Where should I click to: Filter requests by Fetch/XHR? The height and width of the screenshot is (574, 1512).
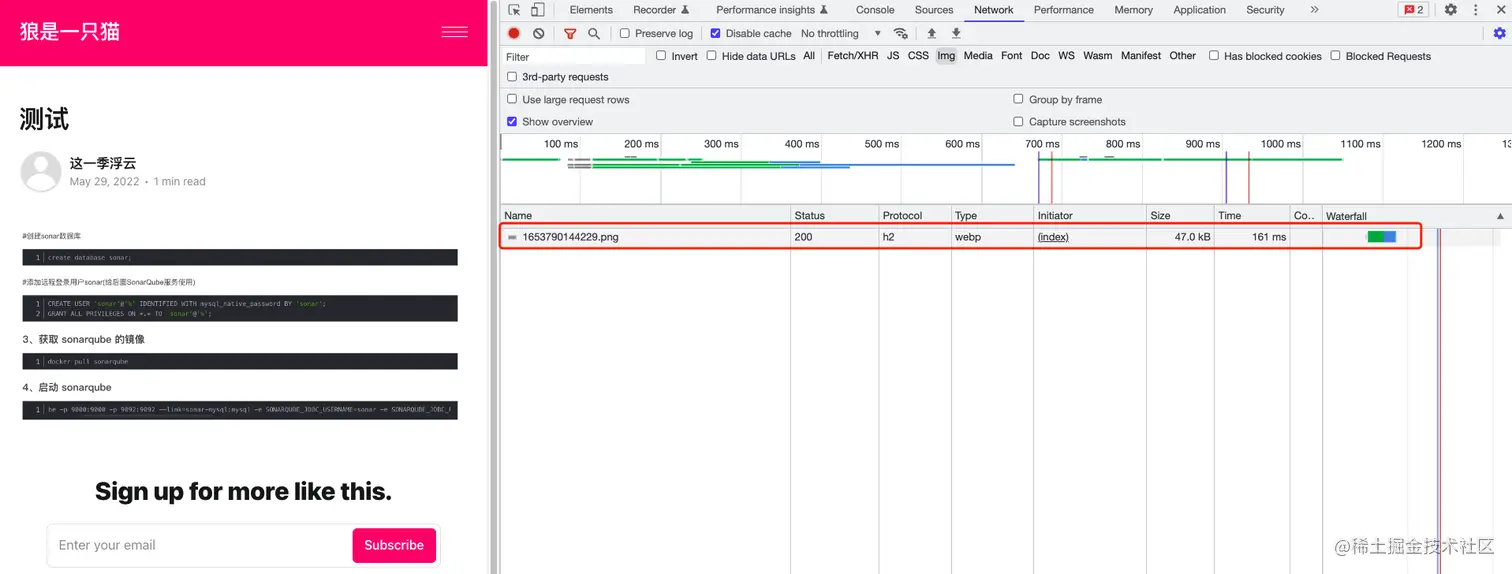(853, 56)
